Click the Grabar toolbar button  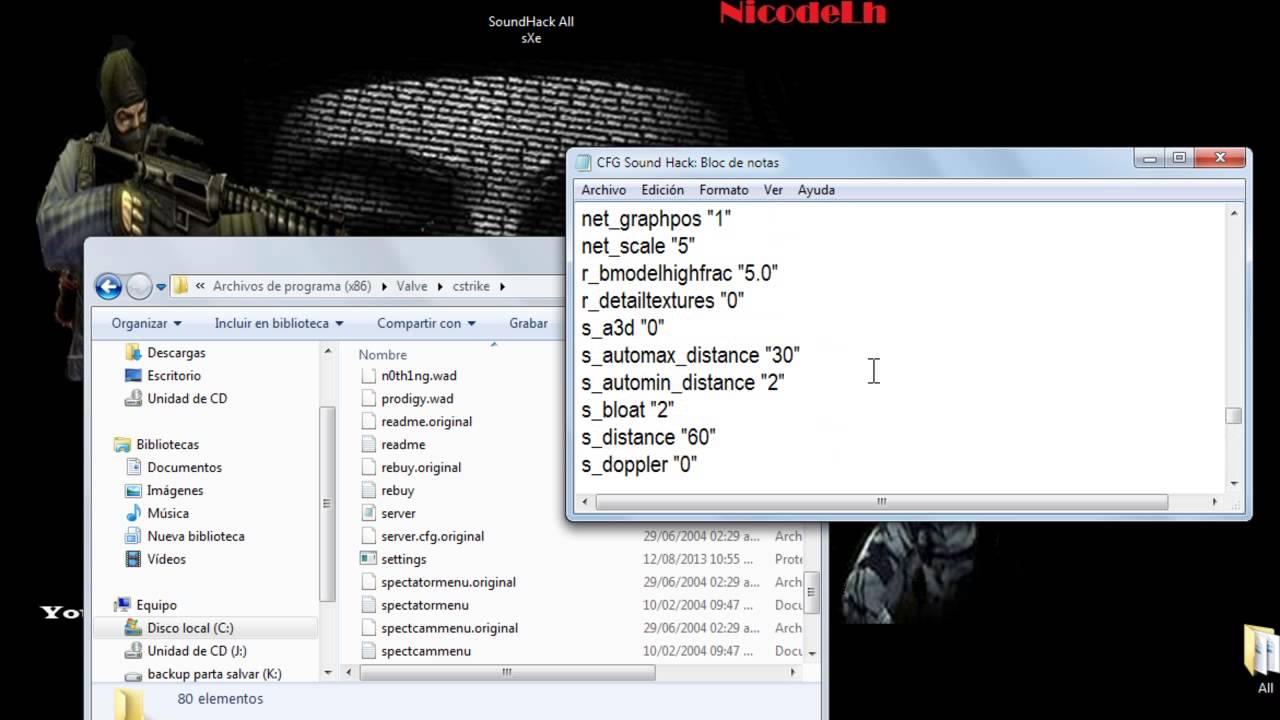528,323
